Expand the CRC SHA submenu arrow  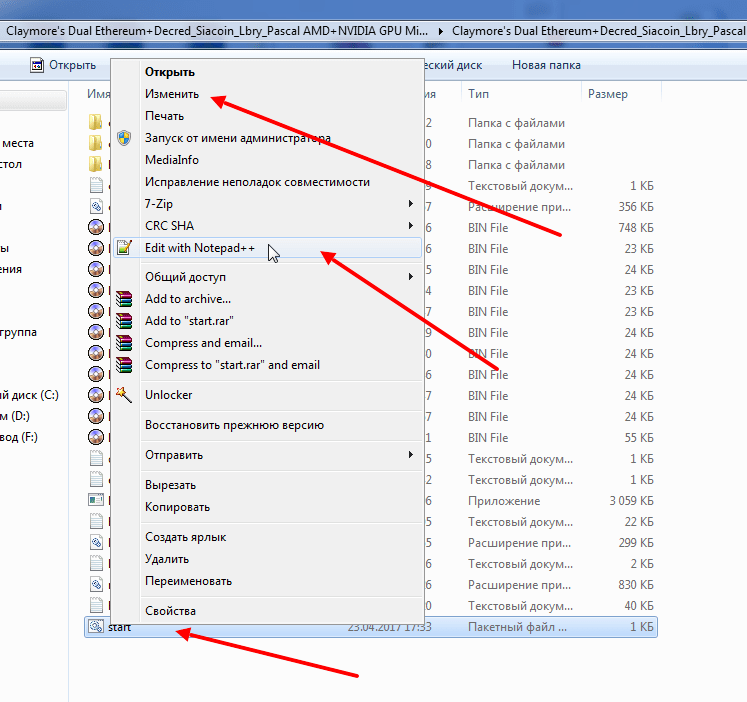[x=411, y=226]
